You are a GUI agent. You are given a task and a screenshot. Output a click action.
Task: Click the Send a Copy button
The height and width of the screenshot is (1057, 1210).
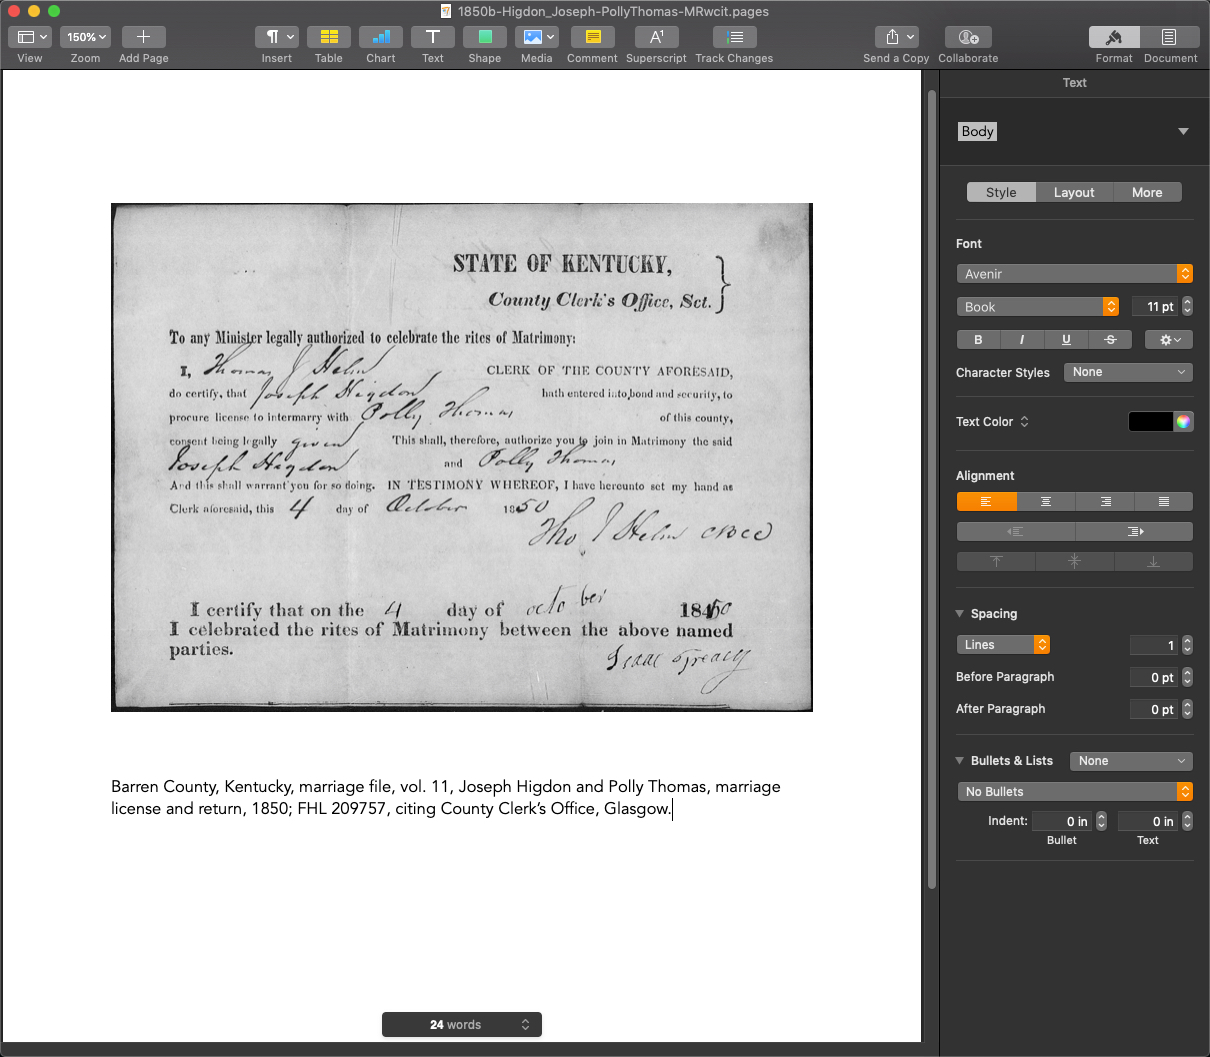[895, 37]
